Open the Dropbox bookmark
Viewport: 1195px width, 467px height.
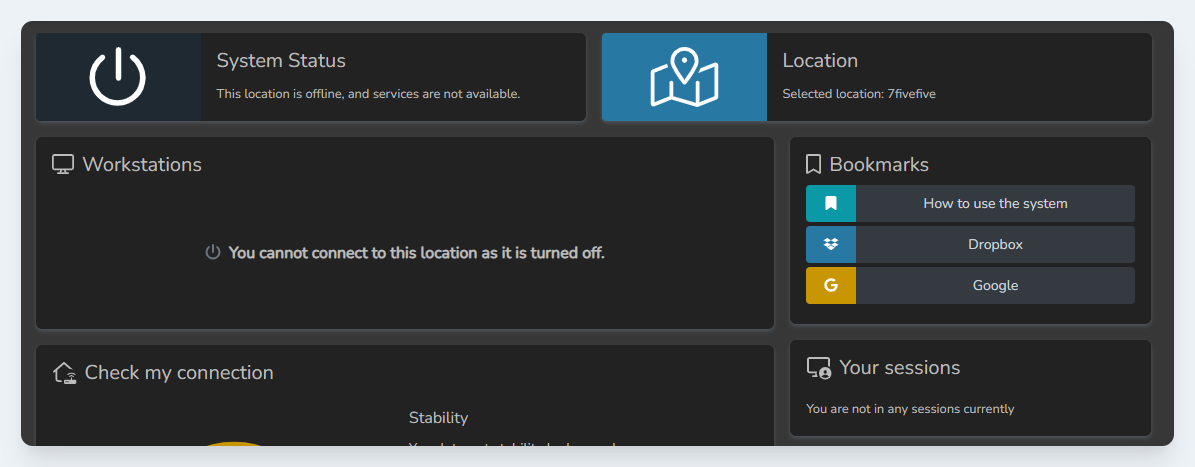[x=995, y=244]
